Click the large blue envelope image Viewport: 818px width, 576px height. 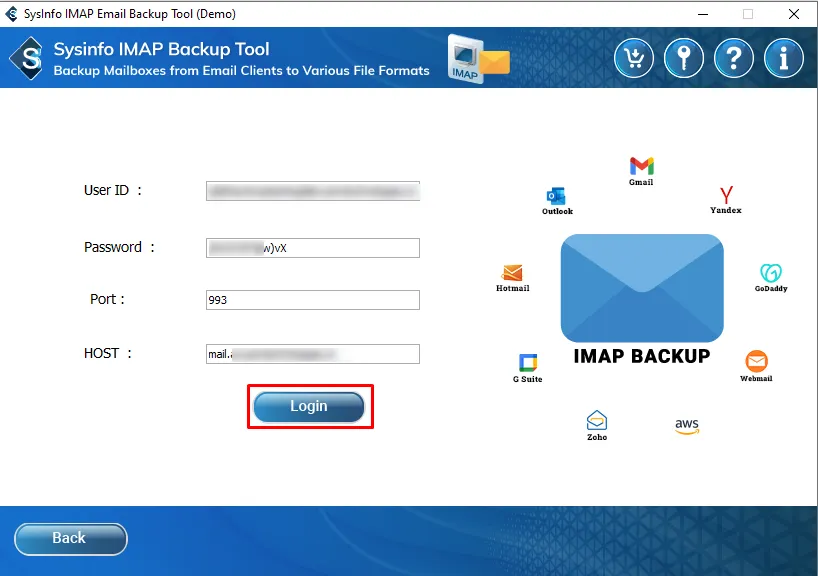pyautogui.click(x=642, y=288)
